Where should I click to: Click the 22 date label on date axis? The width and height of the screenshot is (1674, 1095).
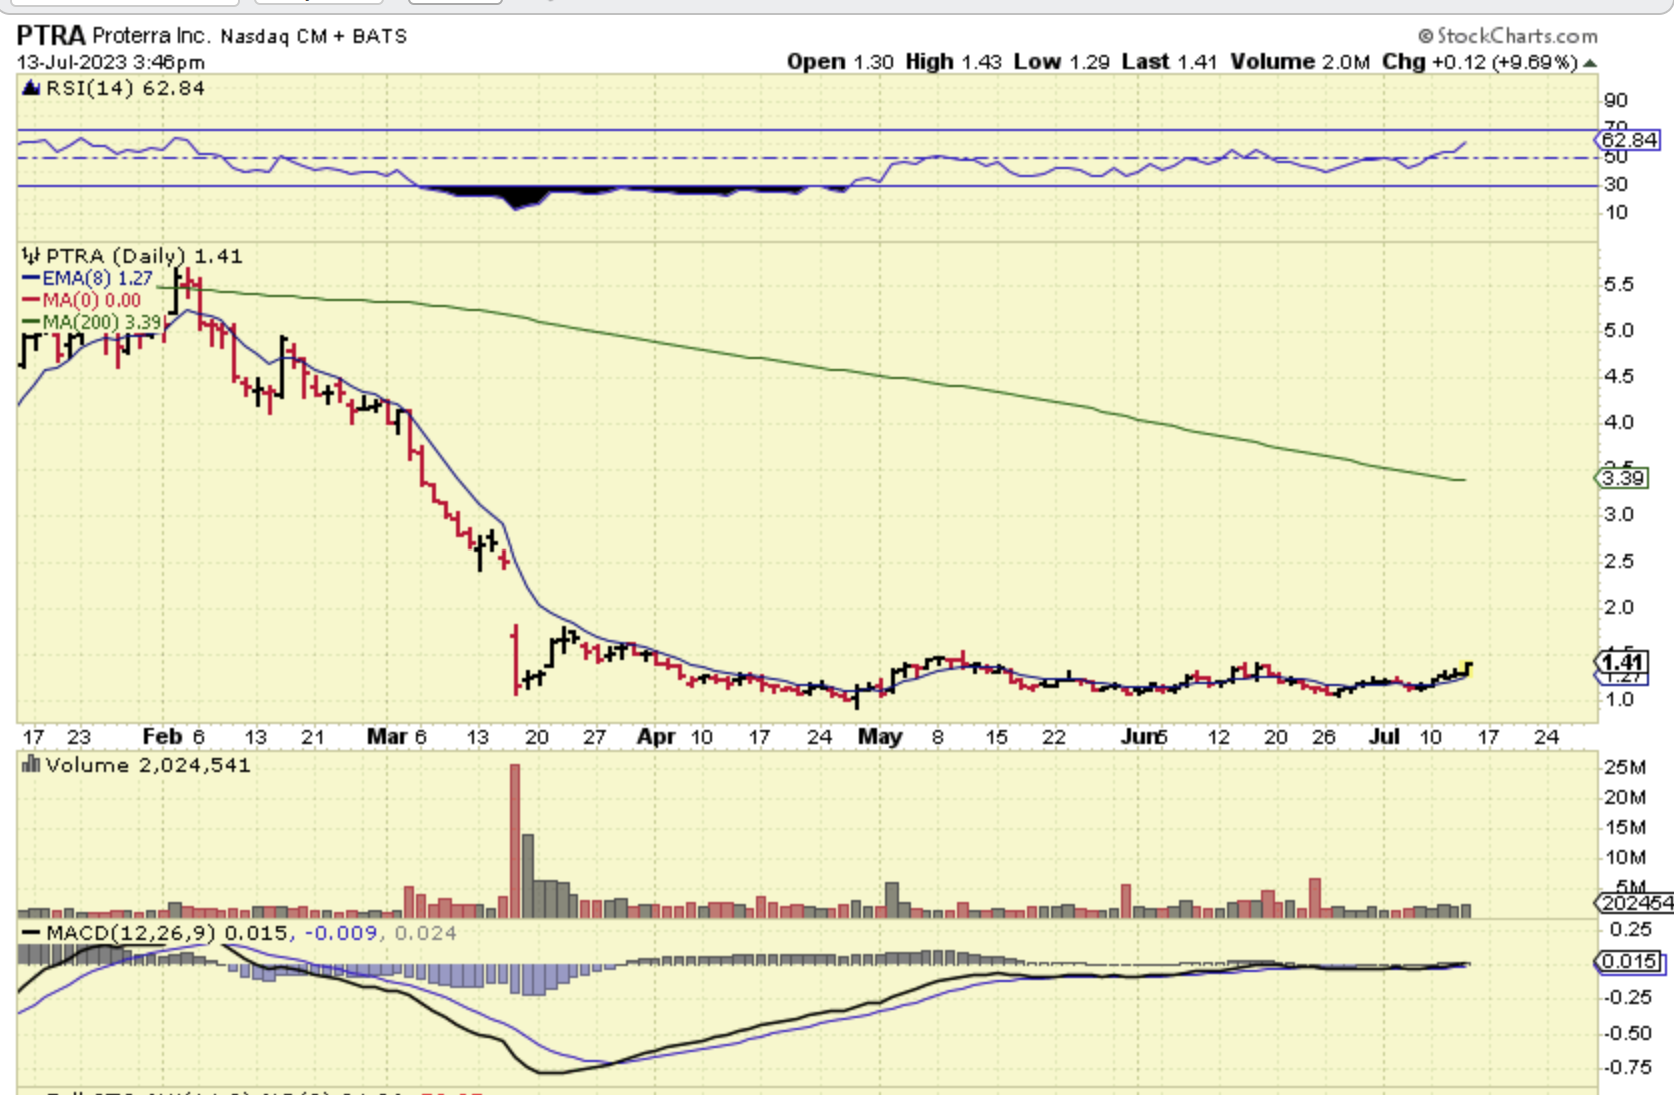pyautogui.click(x=1054, y=737)
